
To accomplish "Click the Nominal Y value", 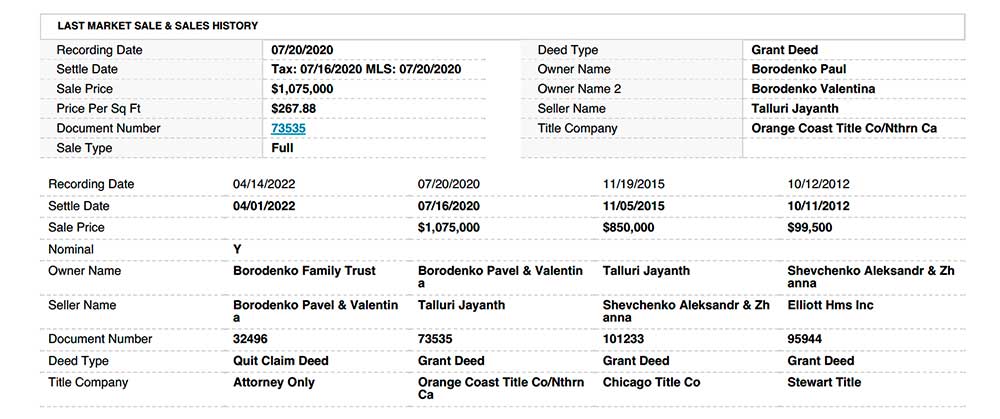I will [237, 249].
